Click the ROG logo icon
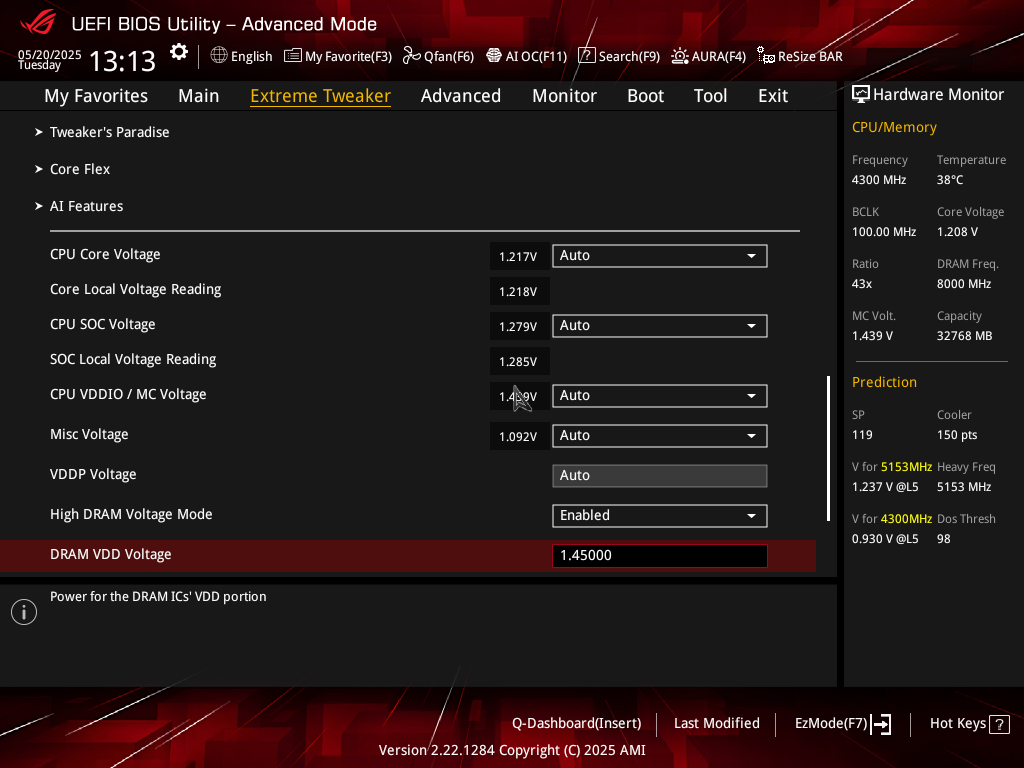Viewport: 1024px width, 768px height. [x=38, y=24]
